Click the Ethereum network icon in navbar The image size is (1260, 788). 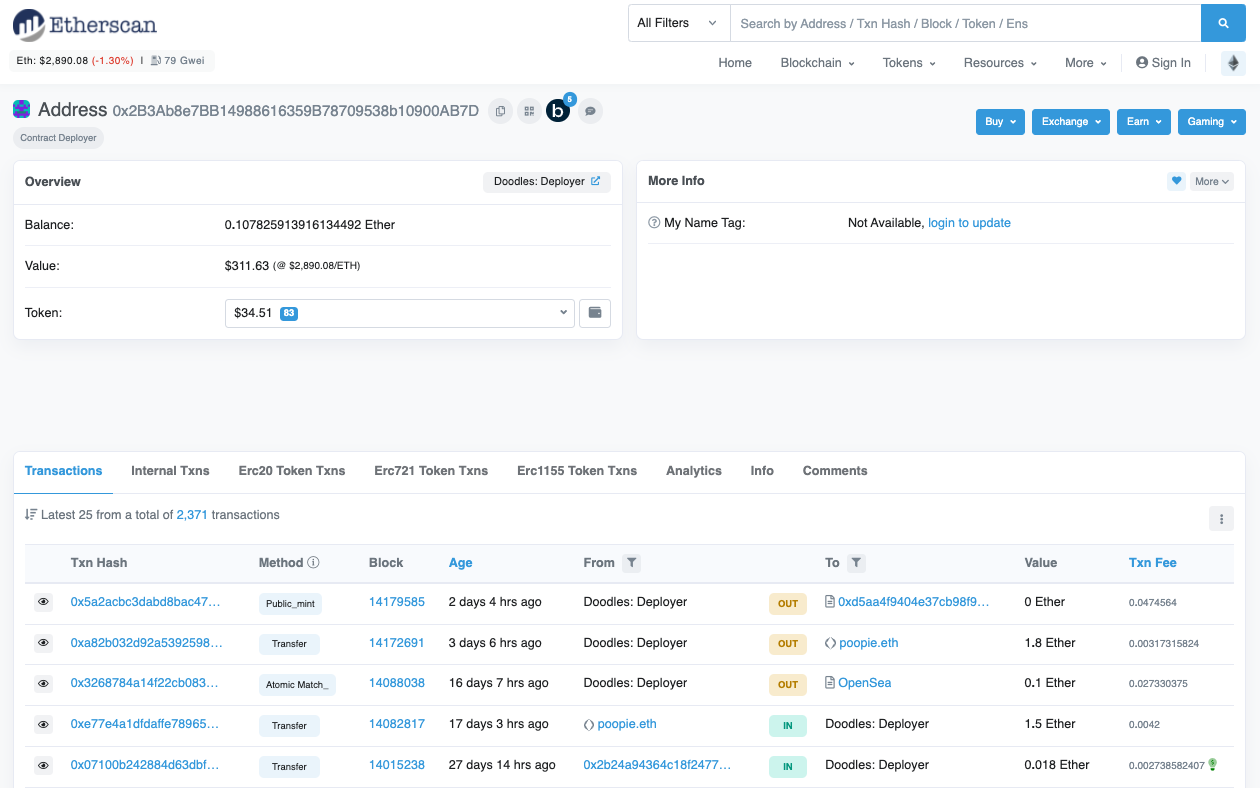coord(1233,63)
